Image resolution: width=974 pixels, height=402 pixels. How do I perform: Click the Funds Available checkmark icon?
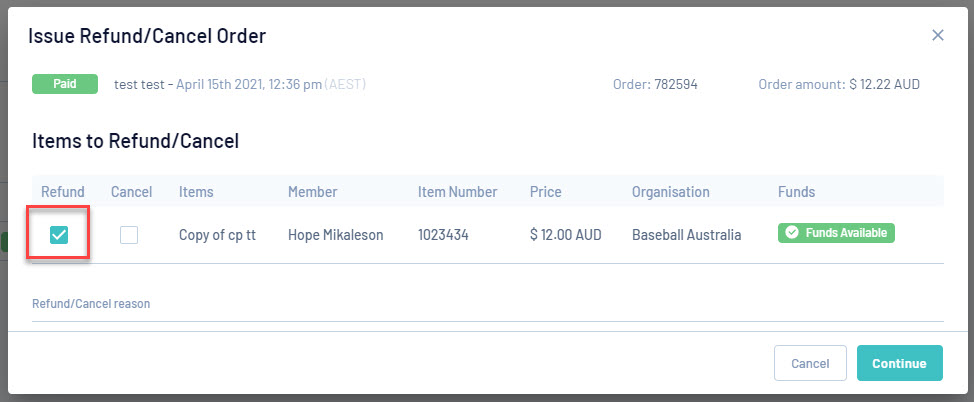[792, 233]
